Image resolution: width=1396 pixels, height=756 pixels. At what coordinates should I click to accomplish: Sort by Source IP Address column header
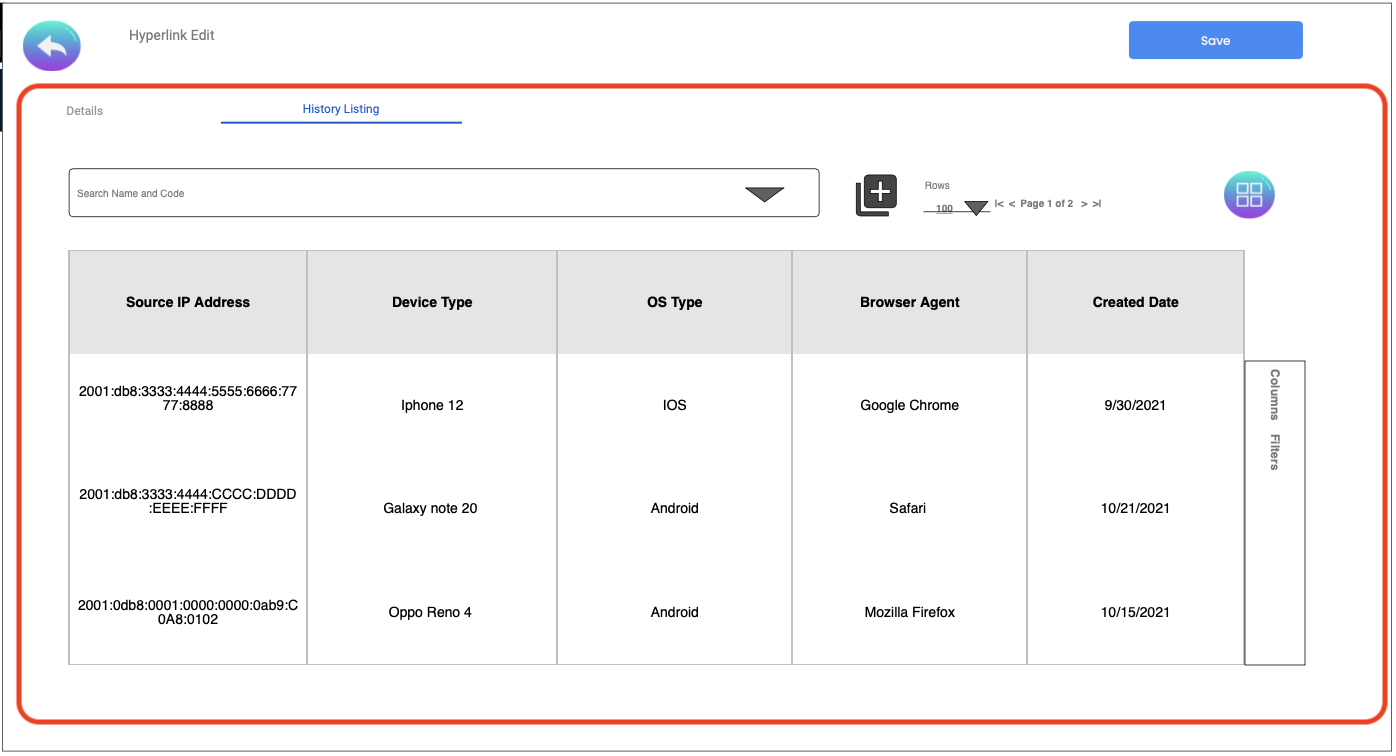pos(188,302)
